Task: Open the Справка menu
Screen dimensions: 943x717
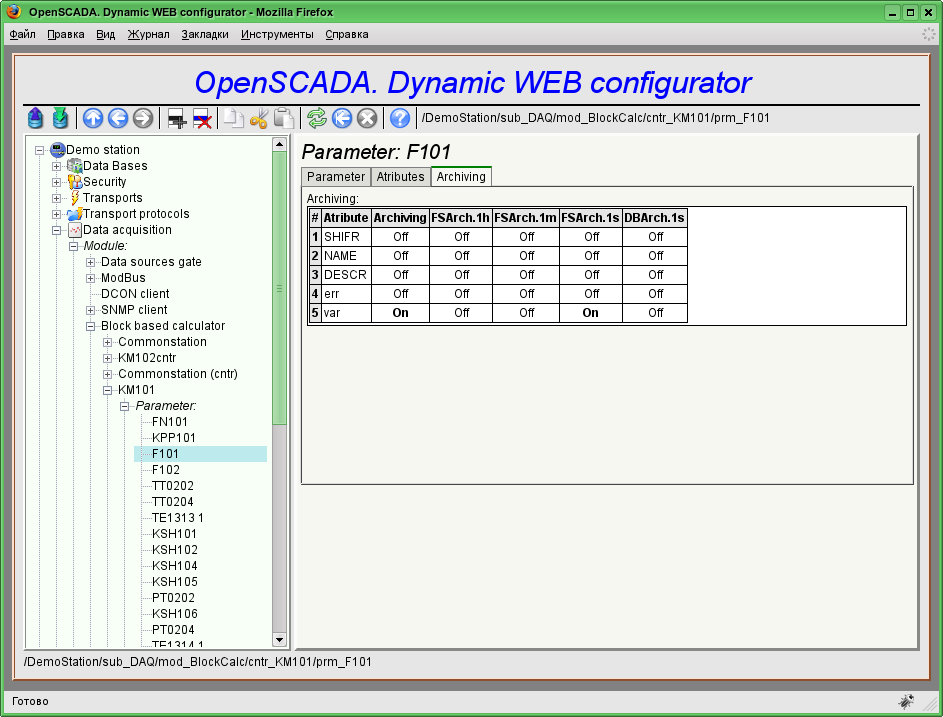Action: (x=347, y=34)
